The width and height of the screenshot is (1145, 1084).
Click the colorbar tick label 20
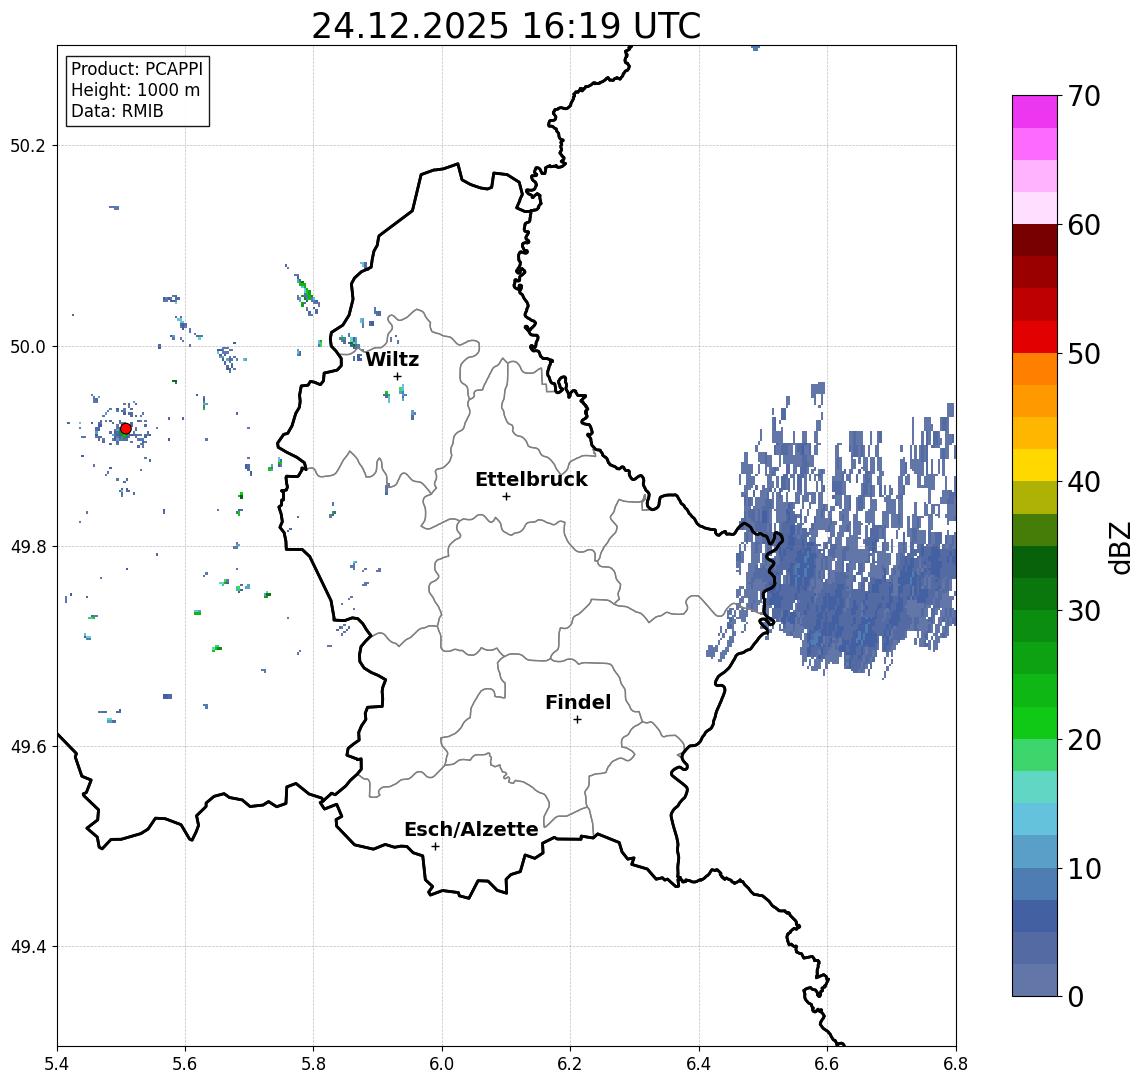point(1084,740)
